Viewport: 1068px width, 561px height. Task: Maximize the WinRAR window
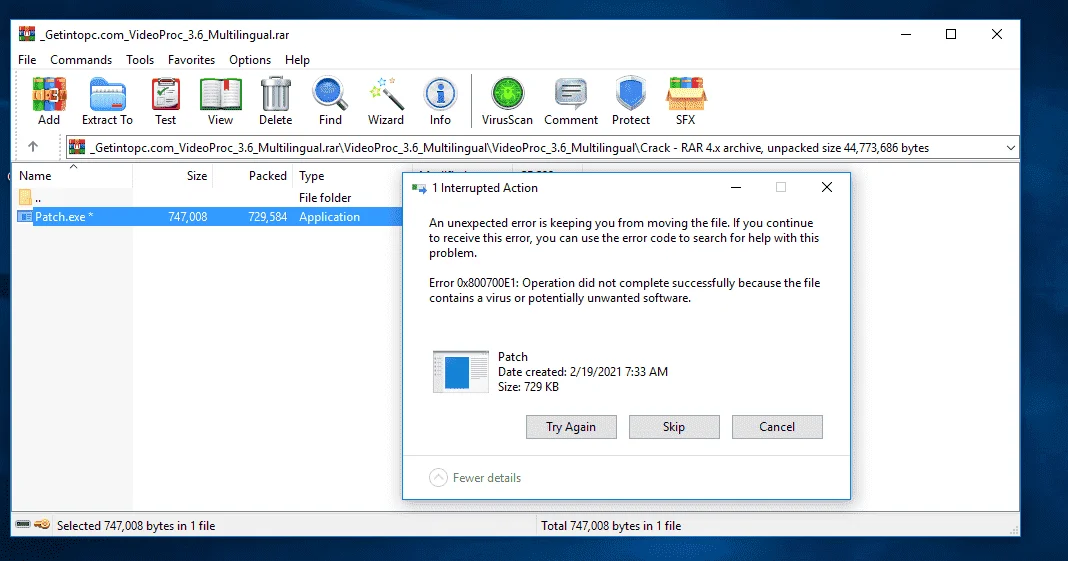(x=951, y=34)
